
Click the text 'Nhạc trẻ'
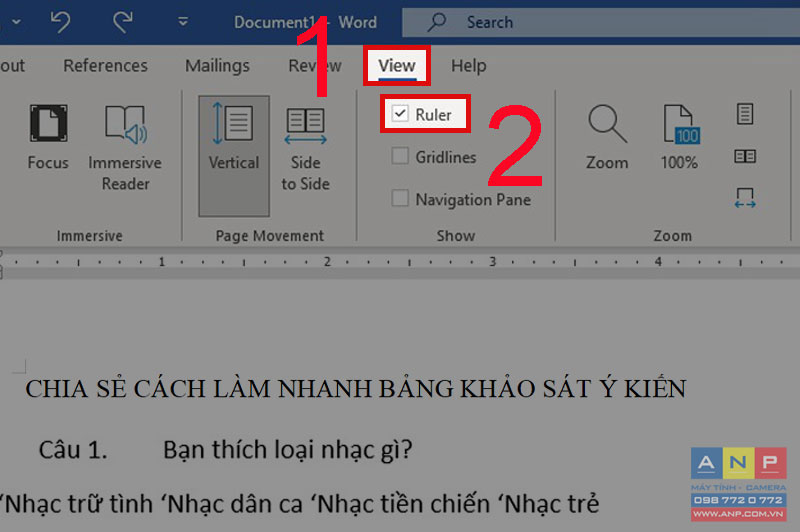553,504
